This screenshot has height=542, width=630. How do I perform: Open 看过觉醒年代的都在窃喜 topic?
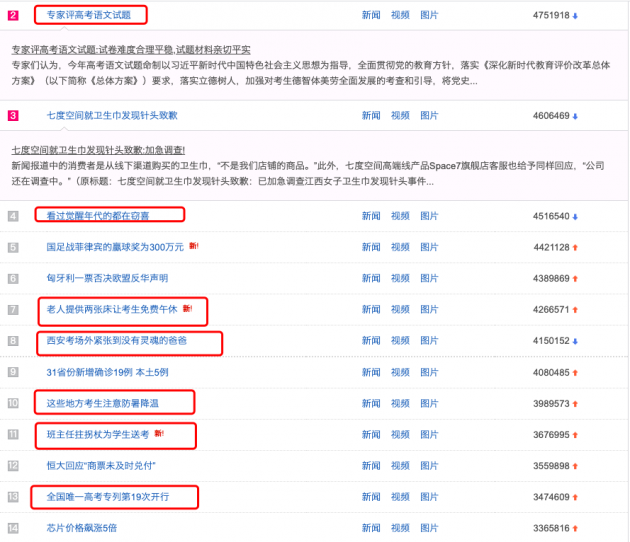pos(98,216)
